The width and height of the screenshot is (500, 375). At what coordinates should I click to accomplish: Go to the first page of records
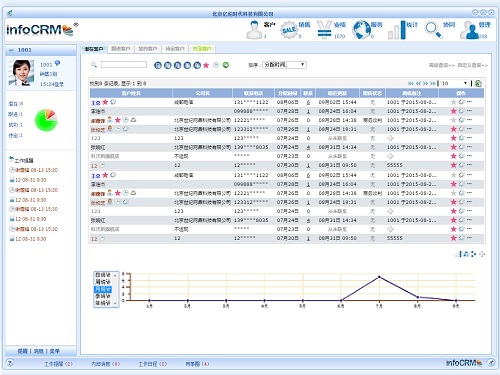[x=411, y=83]
